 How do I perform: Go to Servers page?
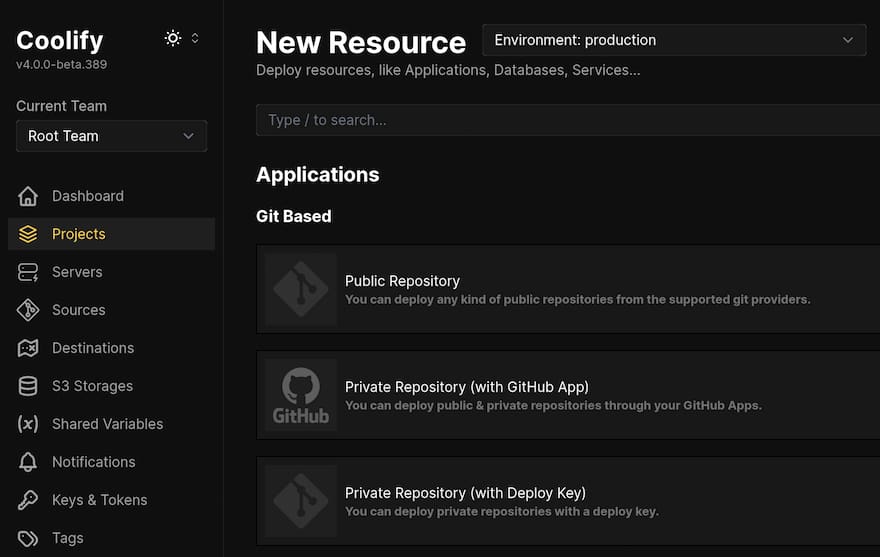[77, 272]
